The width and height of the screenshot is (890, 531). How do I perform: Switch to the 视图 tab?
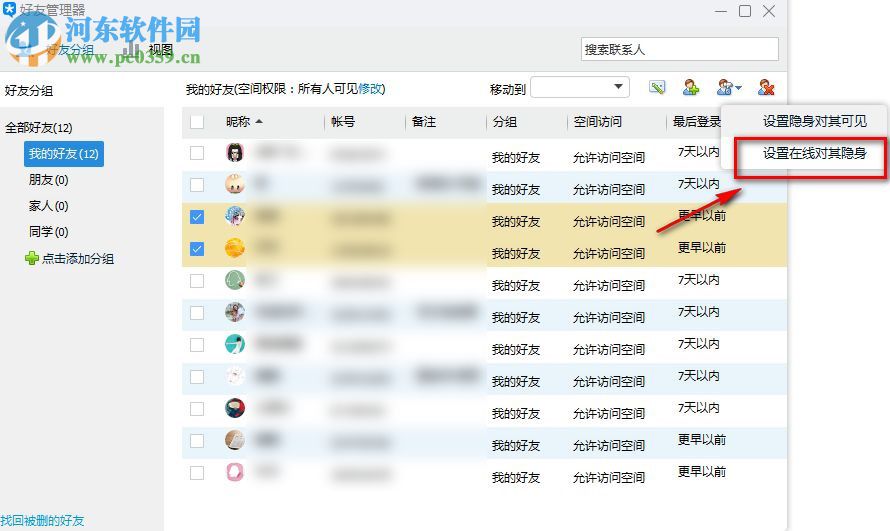pos(160,50)
